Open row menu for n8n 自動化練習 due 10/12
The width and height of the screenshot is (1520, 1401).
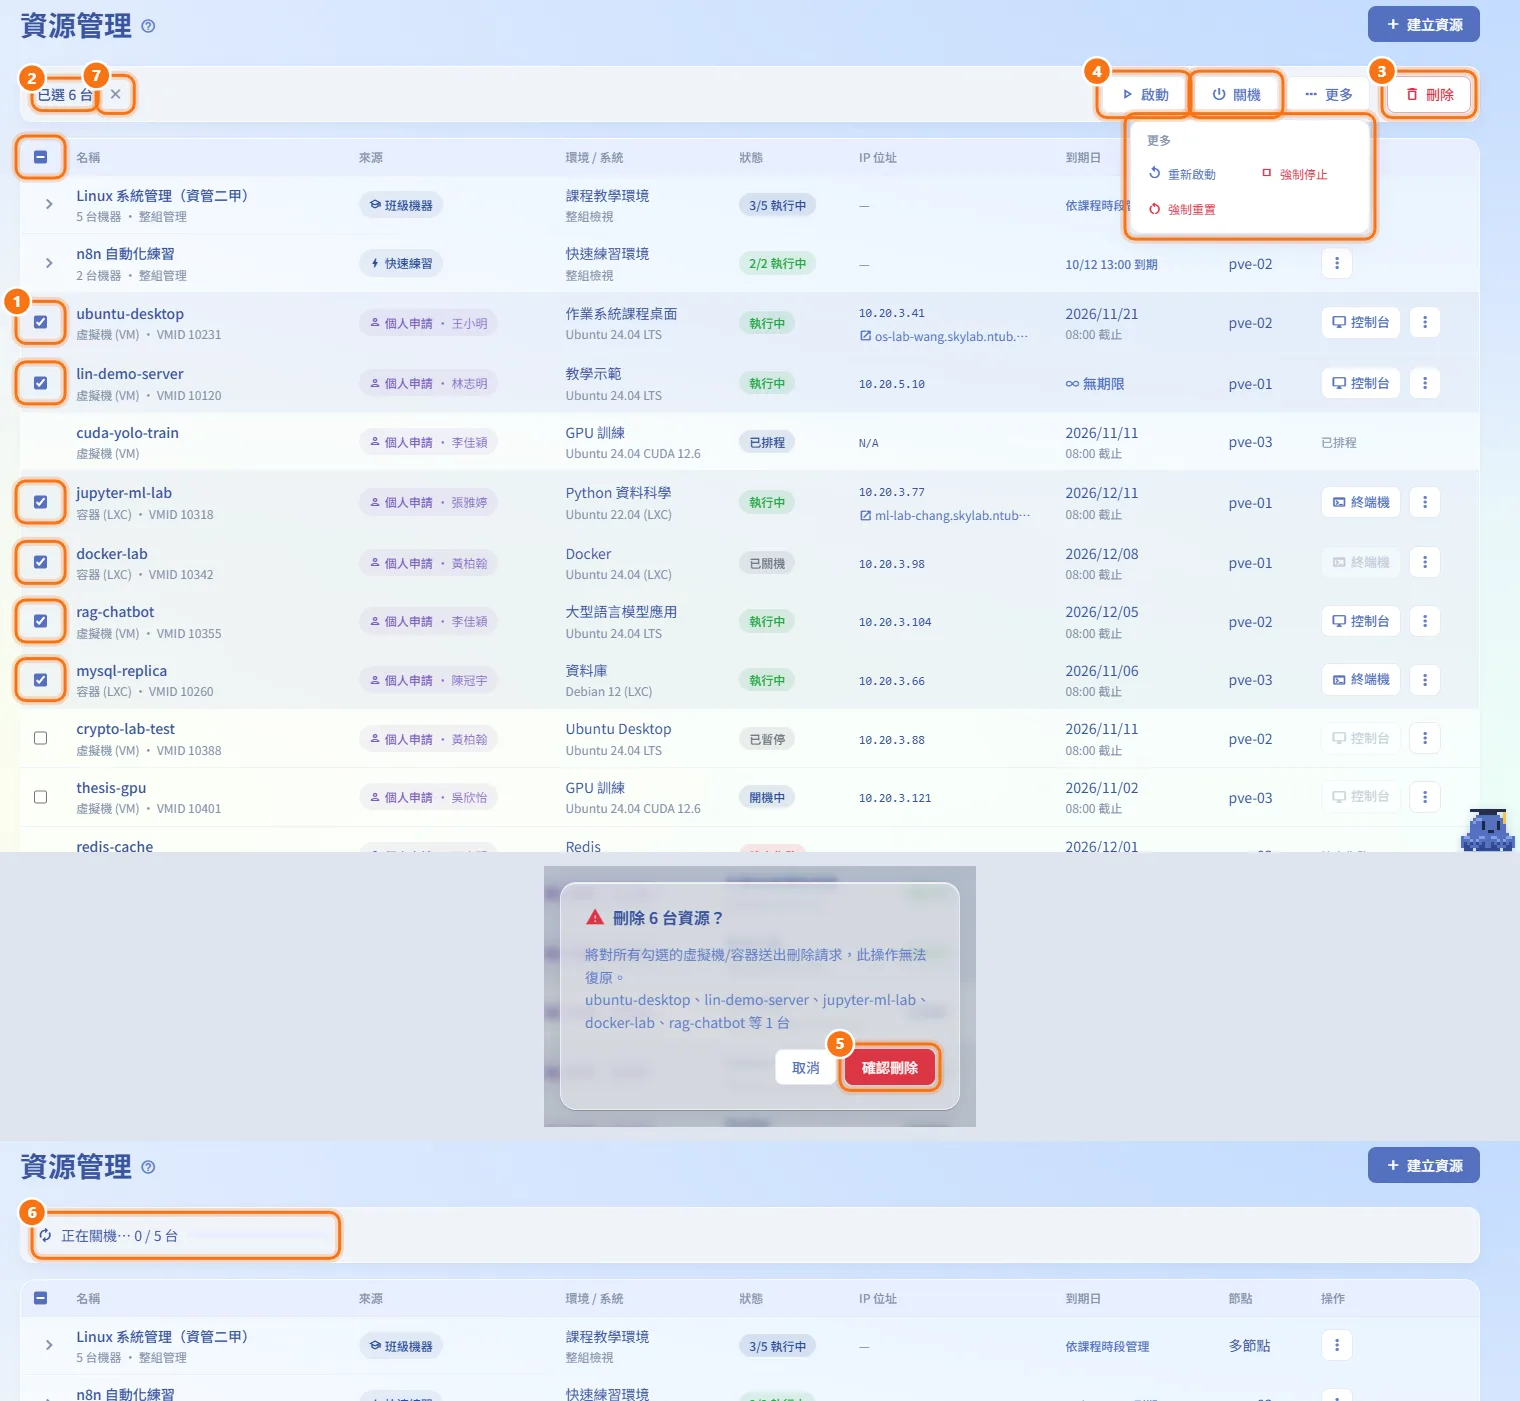coord(1337,263)
